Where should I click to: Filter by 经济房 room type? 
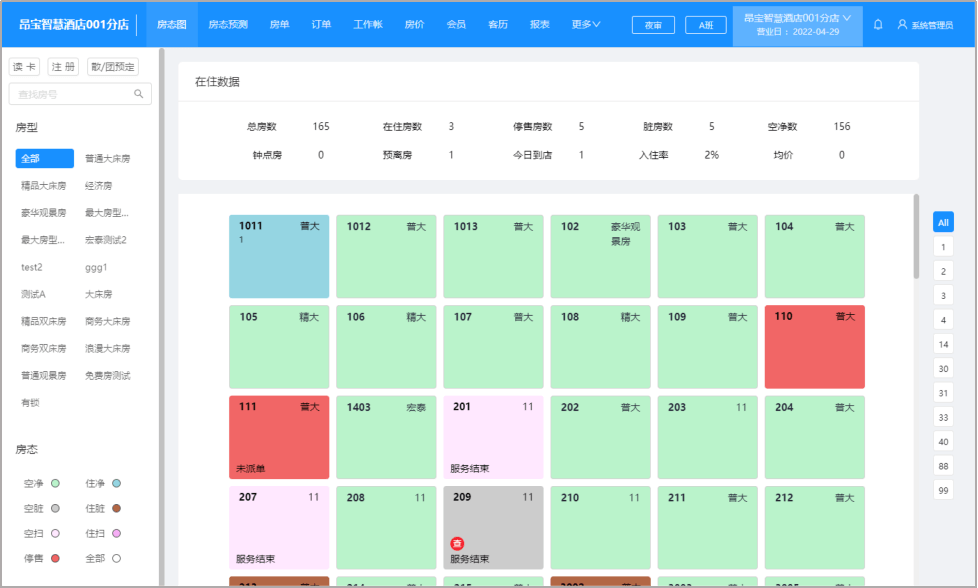coord(99,186)
